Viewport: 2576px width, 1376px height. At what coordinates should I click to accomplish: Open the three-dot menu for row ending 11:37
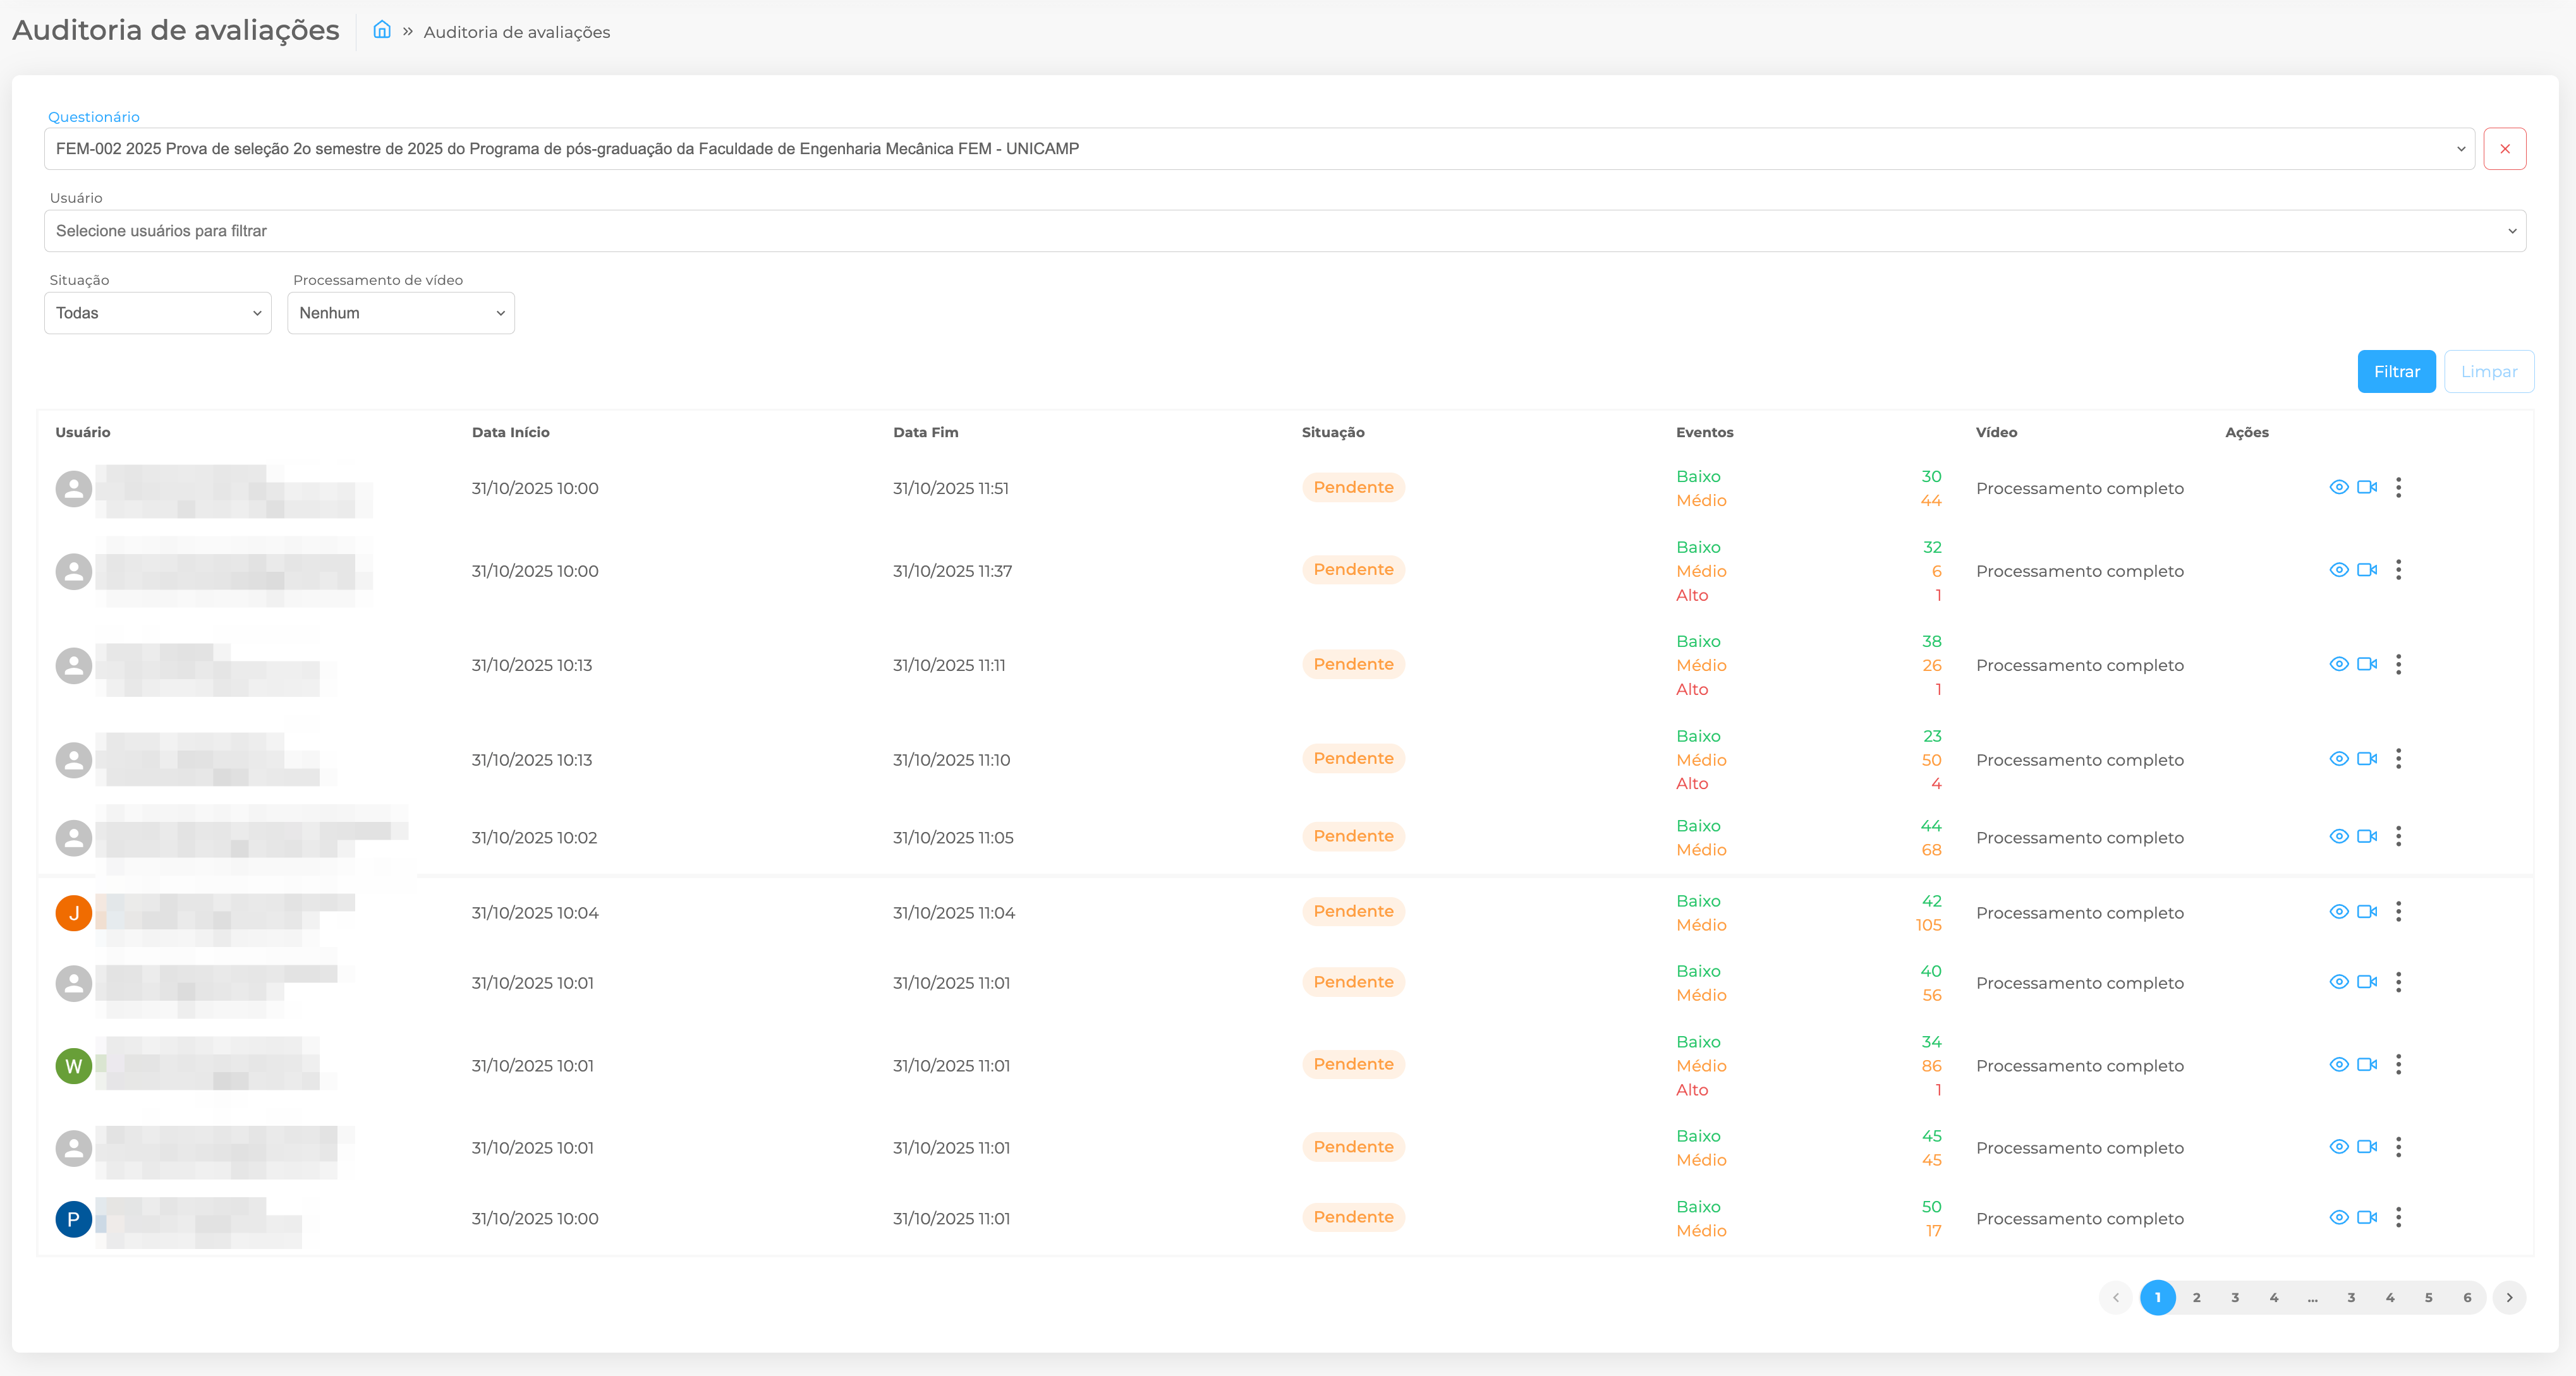pos(2398,570)
